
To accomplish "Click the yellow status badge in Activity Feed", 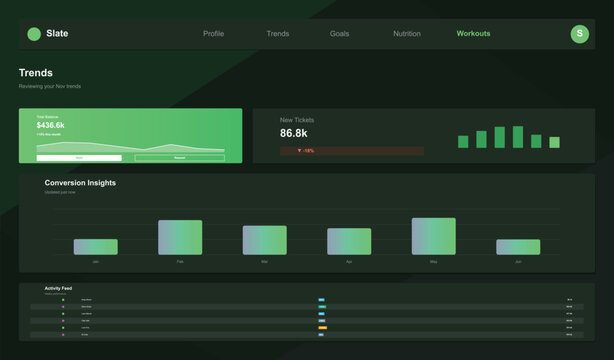I will [x=322, y=327].
